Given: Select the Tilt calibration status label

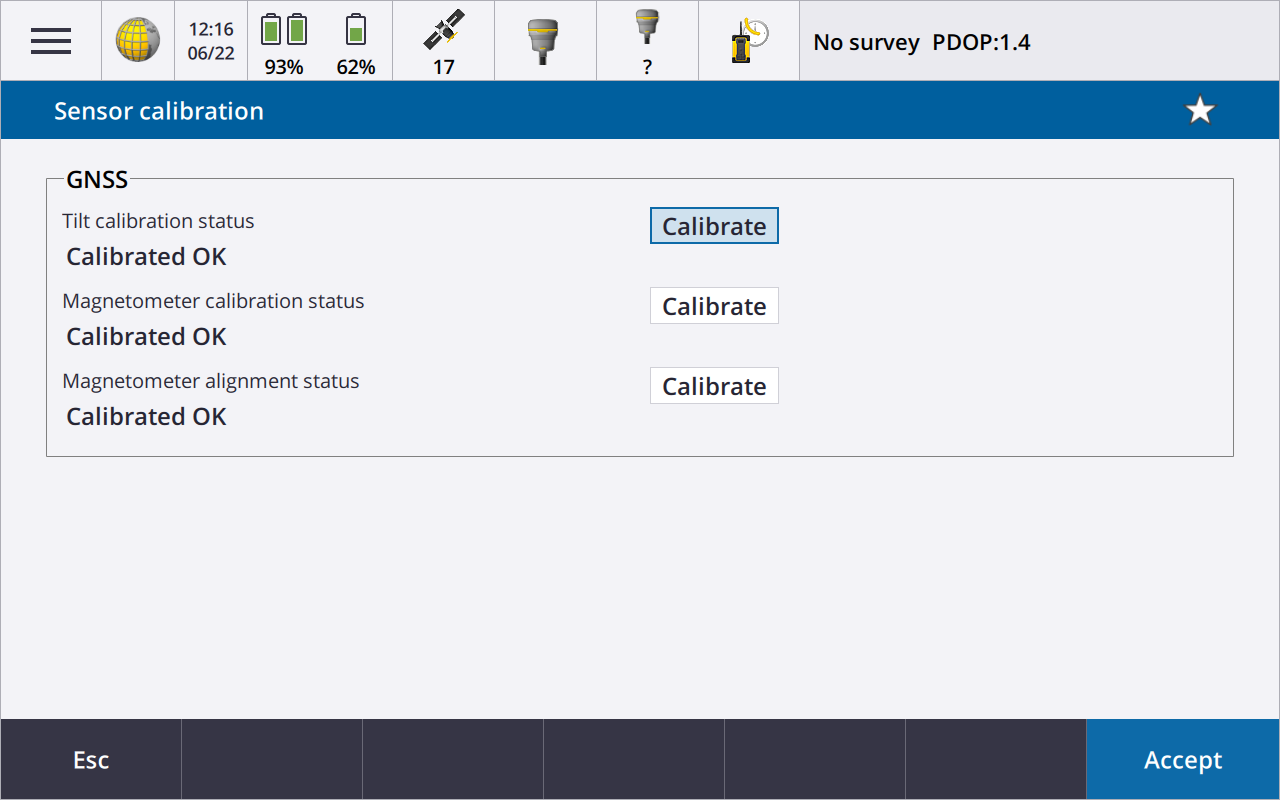Looking at the screenshot, I should point(158,221).
